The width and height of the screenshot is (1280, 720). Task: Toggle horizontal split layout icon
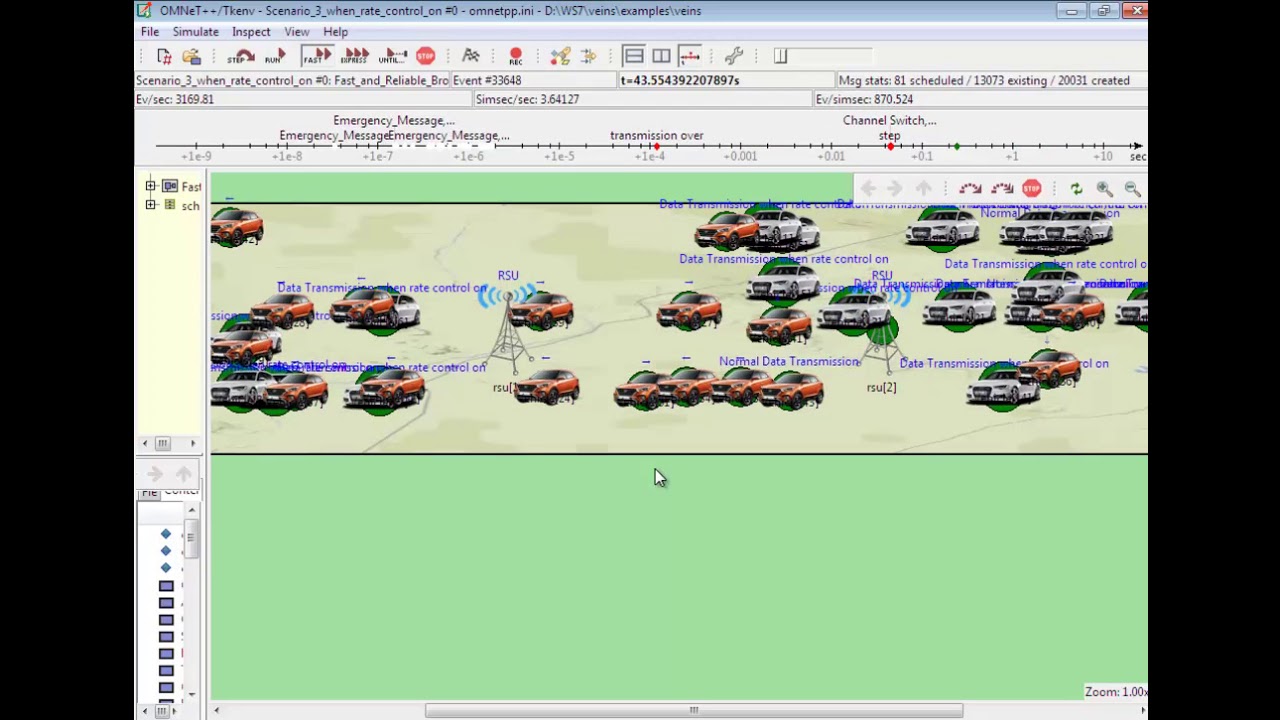click(x=633, y=56)
